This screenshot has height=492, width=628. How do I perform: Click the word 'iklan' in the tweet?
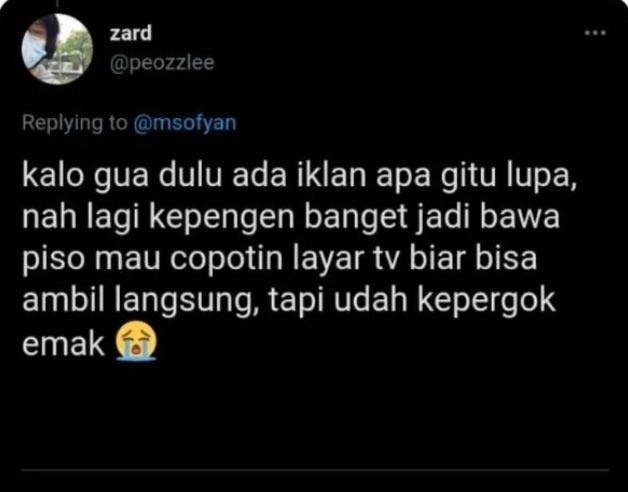(x=331, y=175)
